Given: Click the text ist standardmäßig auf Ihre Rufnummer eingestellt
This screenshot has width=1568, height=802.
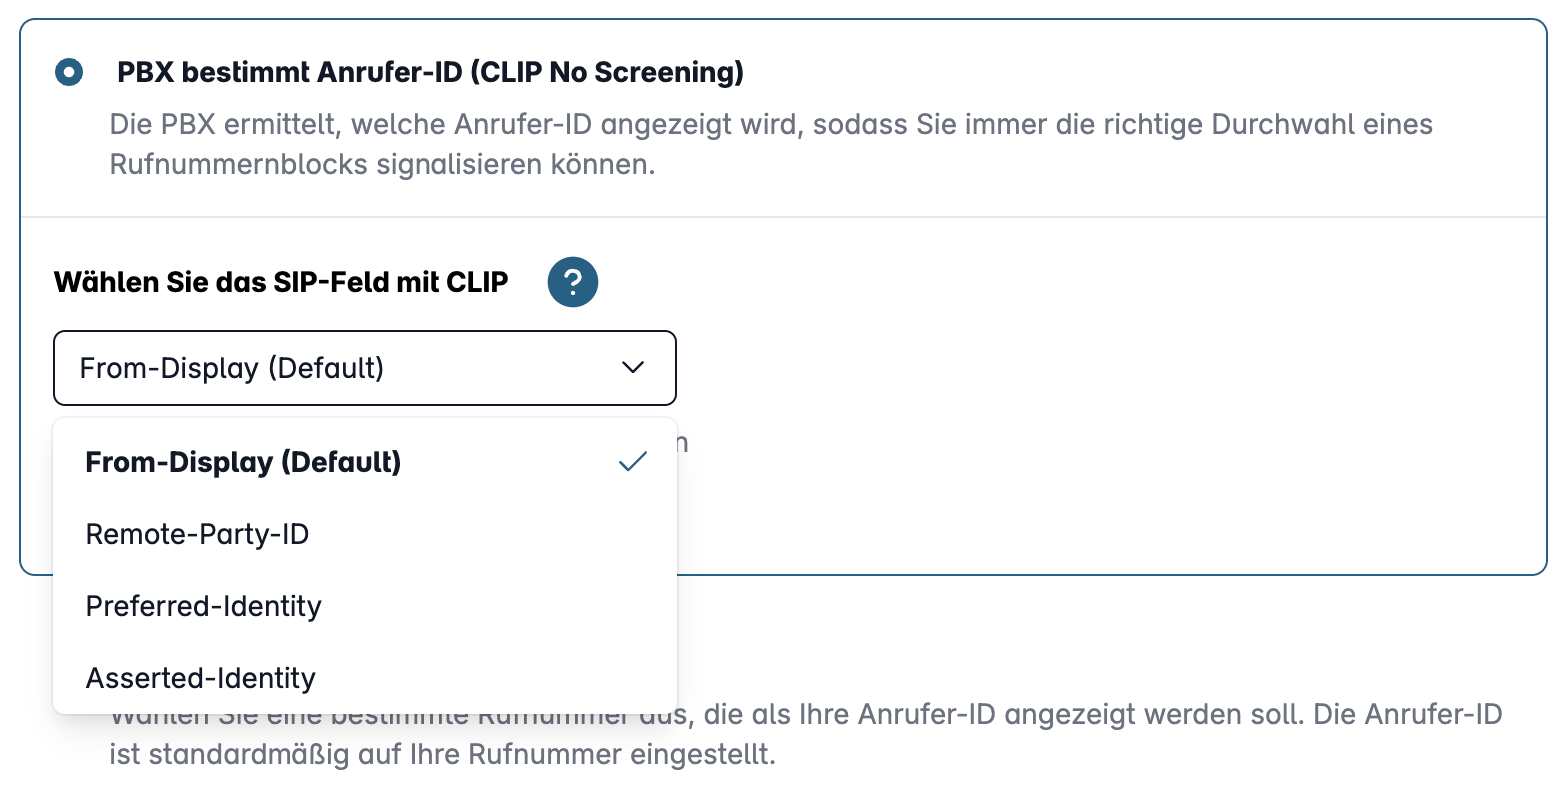Looking at the screenshot, I should coord(442,754).
